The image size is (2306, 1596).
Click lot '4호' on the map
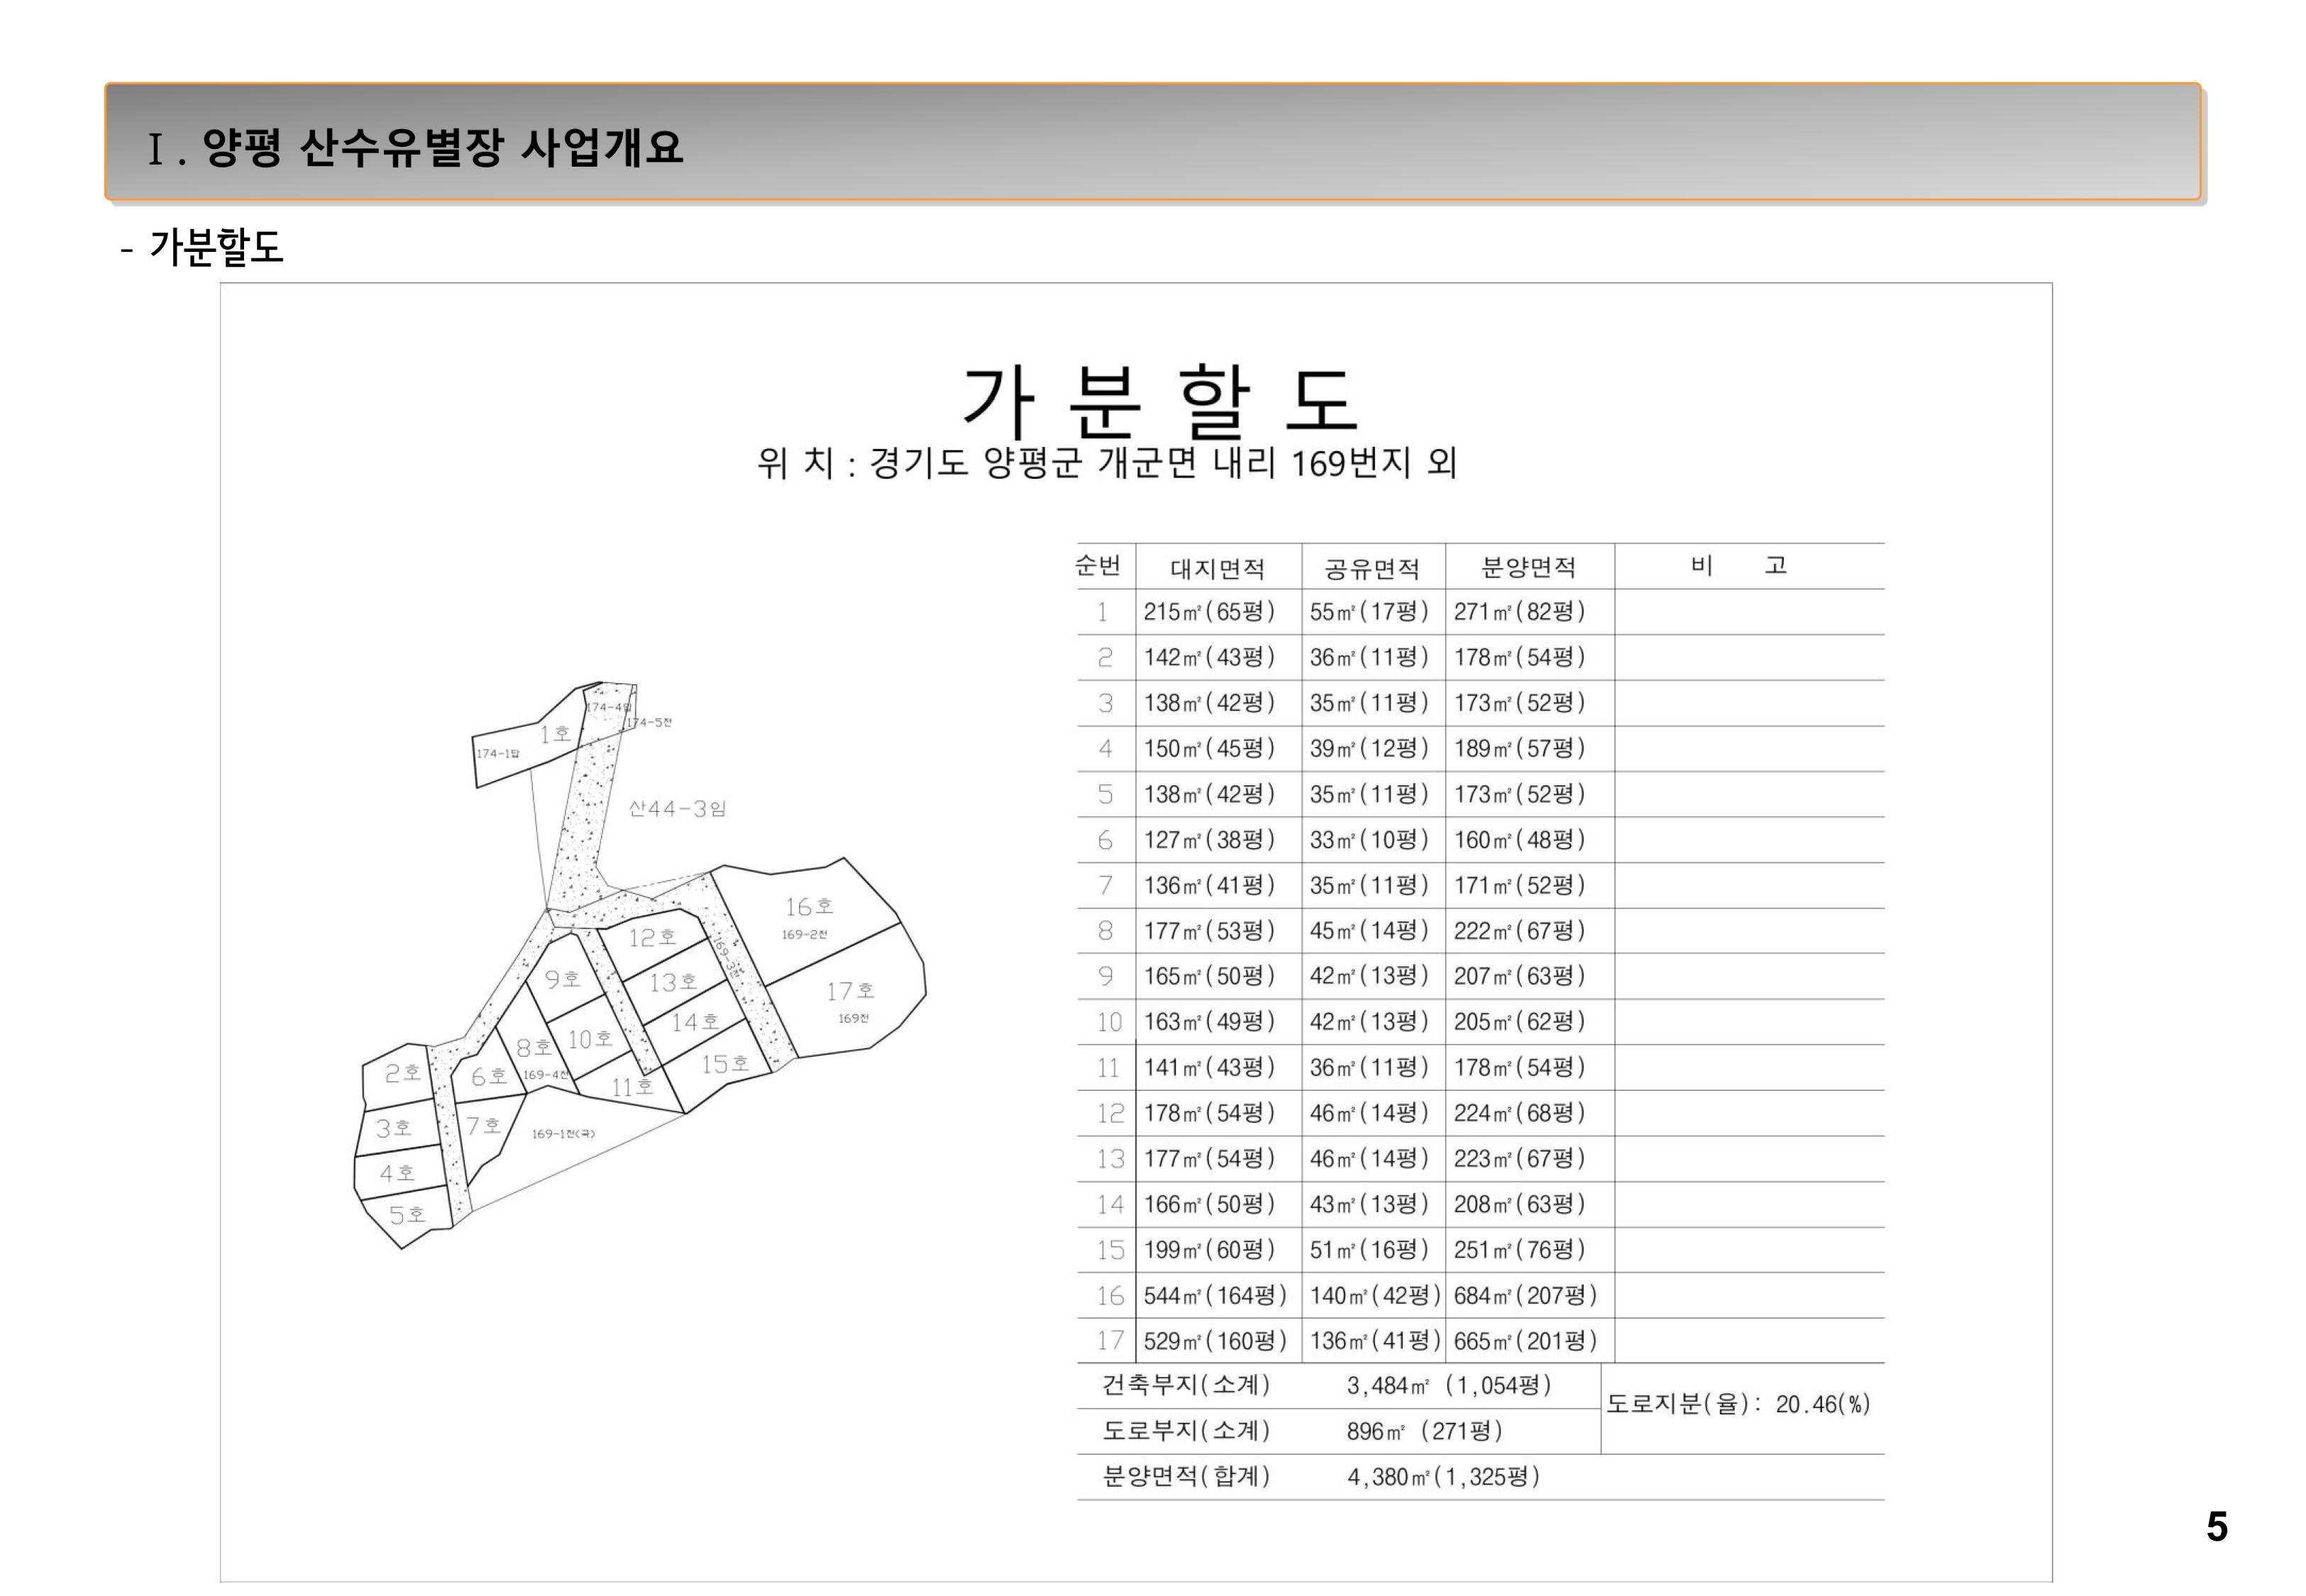pyautogui.click(x=397, y=1173)
